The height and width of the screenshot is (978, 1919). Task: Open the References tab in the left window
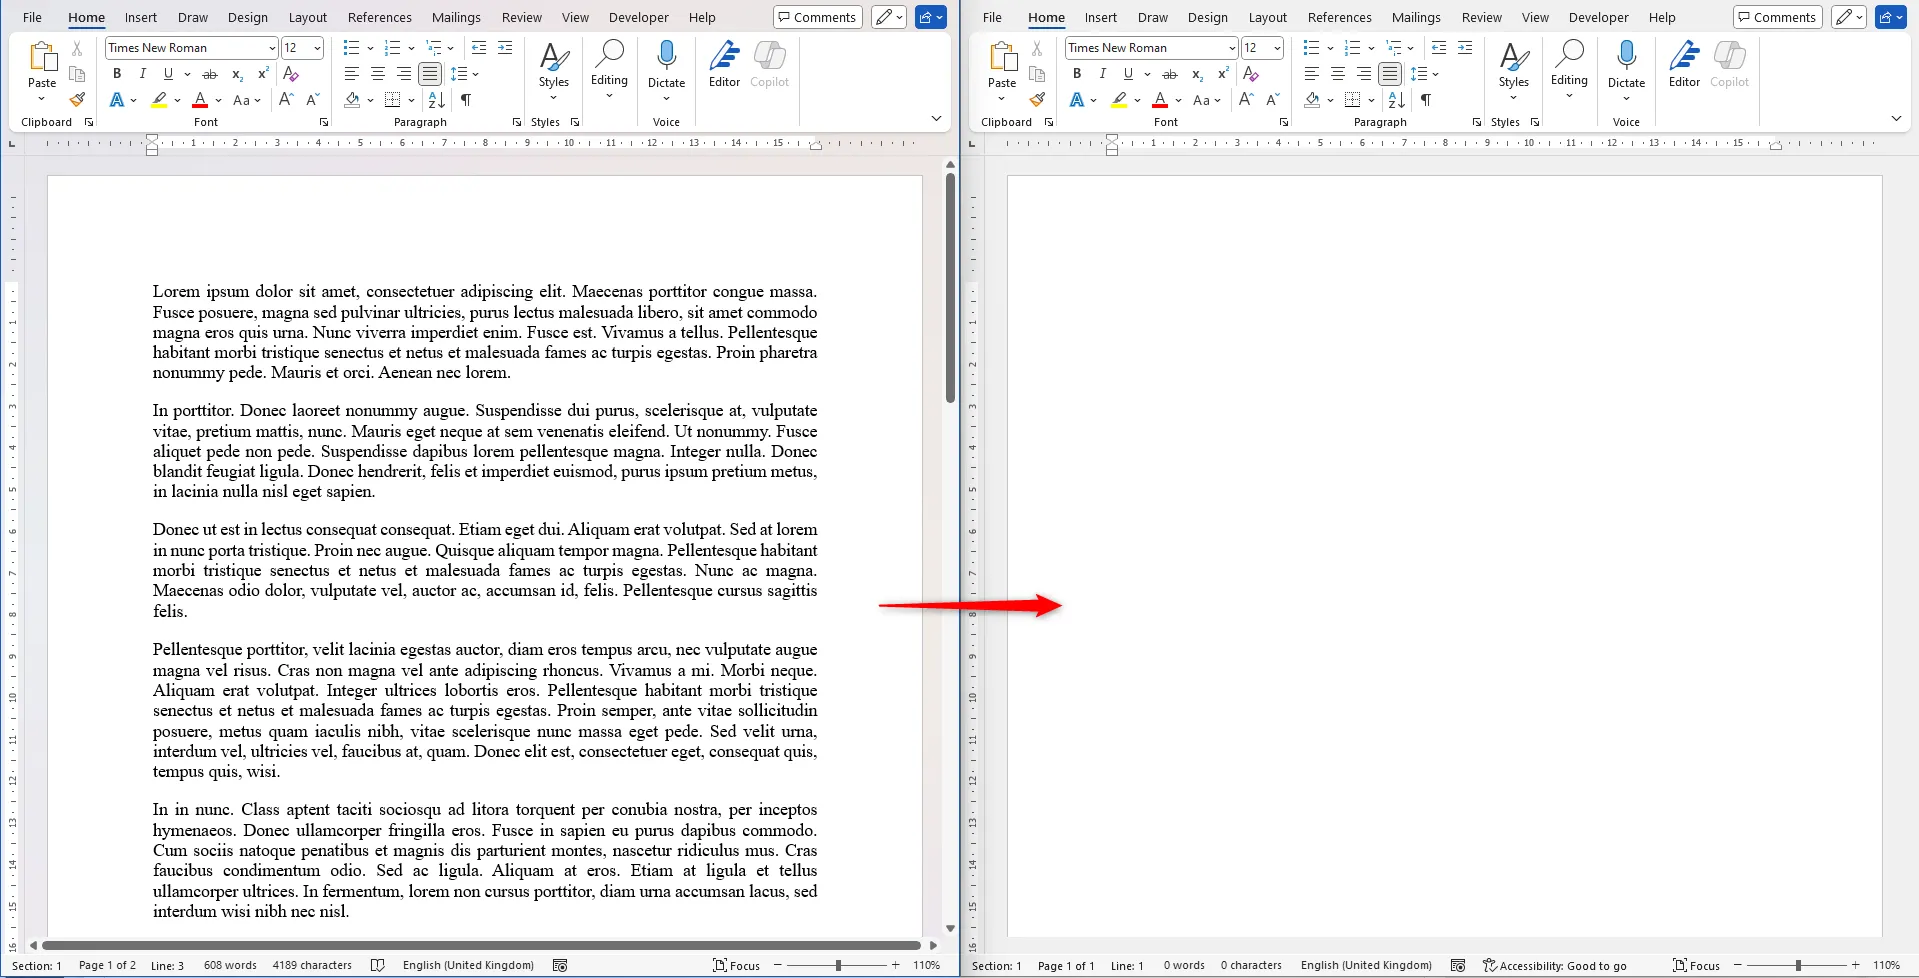pyautogui.click(x=379, y=17)
